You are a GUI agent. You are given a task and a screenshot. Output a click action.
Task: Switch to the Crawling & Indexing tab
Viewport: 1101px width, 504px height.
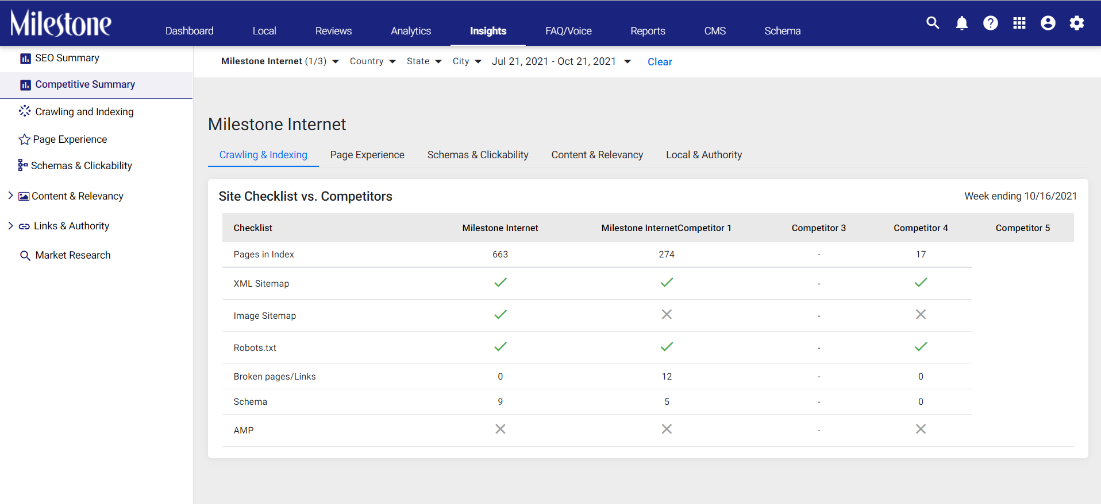click(263, 154)
